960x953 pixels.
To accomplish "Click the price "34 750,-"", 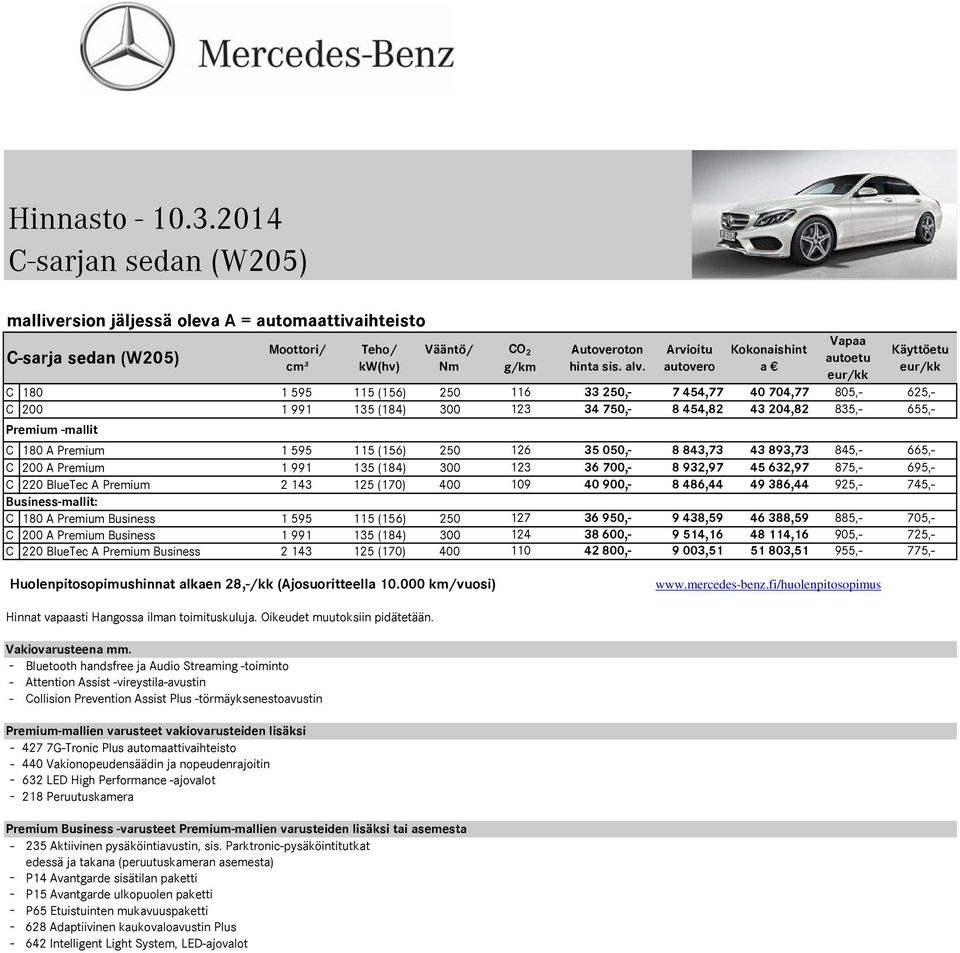I will (608, 409).
